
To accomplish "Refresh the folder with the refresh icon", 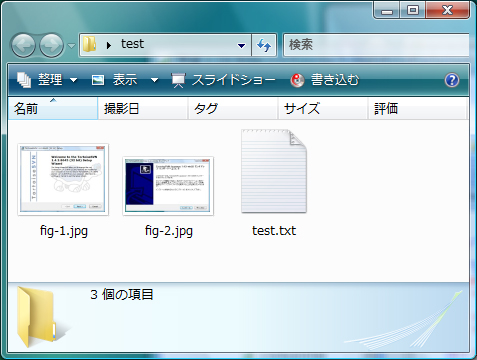I will (264, 45).
